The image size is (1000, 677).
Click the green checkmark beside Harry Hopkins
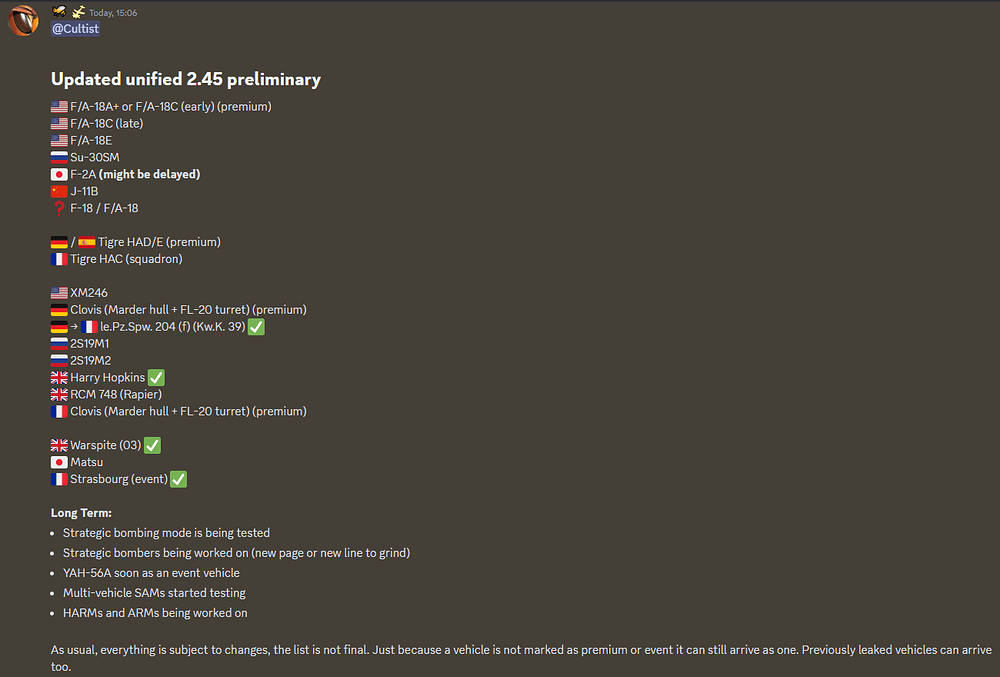pyautogui.click(x=156, y=378)
